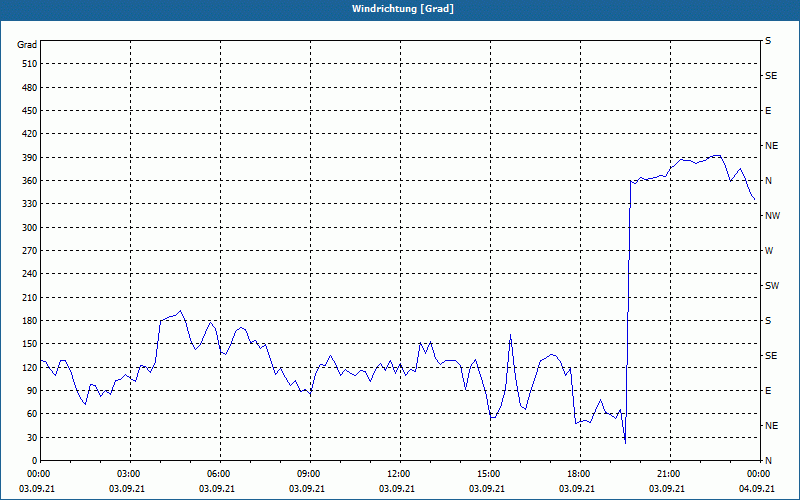Click the 'NE' label beside 30
Screen dimensions: 800x500
(771, 426)
